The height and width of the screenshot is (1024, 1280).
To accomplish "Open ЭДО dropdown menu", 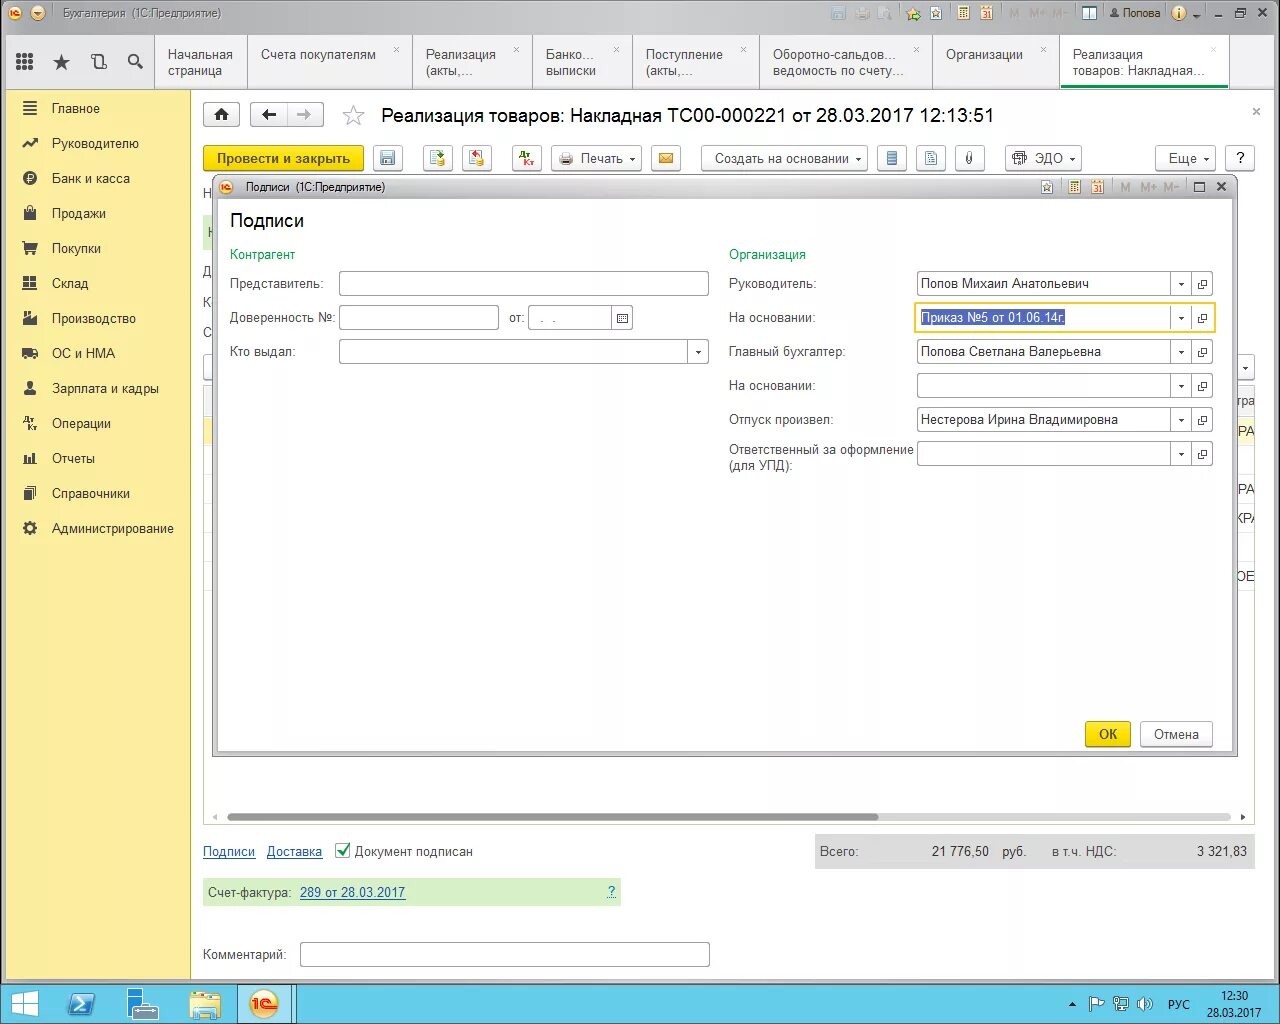I will point(1043,158).
